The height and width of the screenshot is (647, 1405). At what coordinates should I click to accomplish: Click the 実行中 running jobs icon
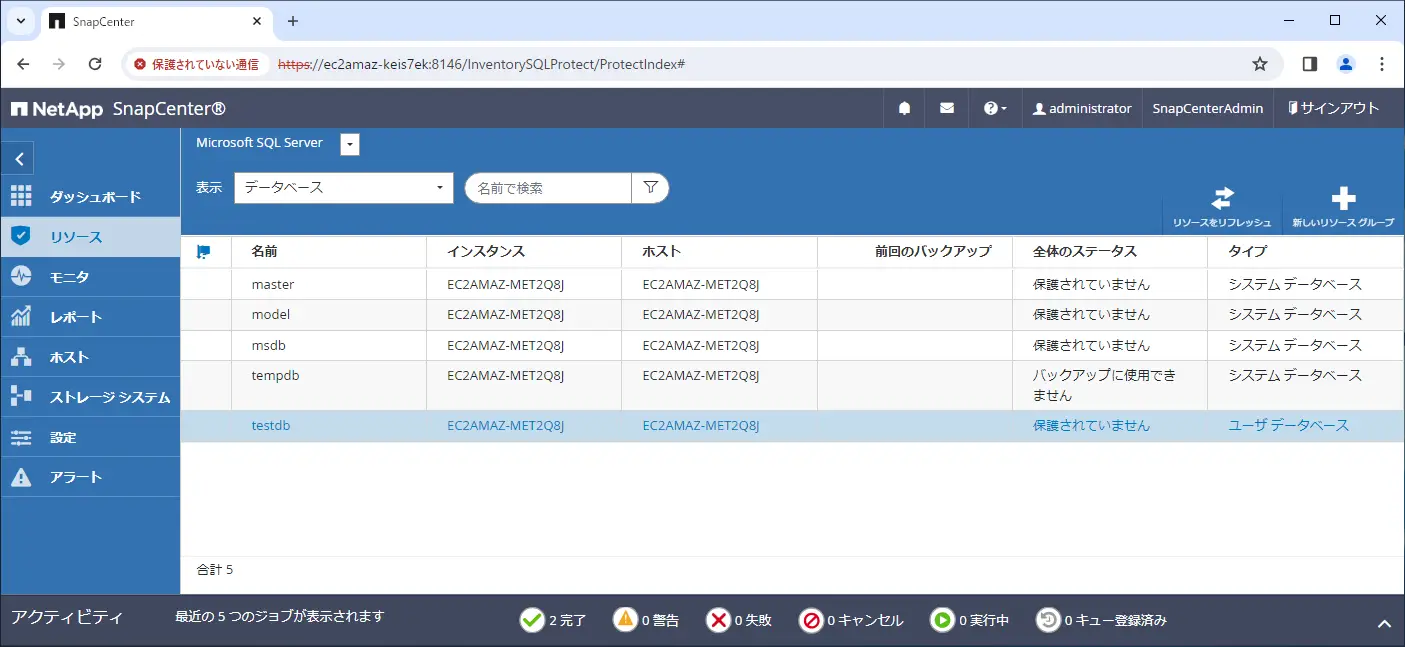tap(942, 620)
